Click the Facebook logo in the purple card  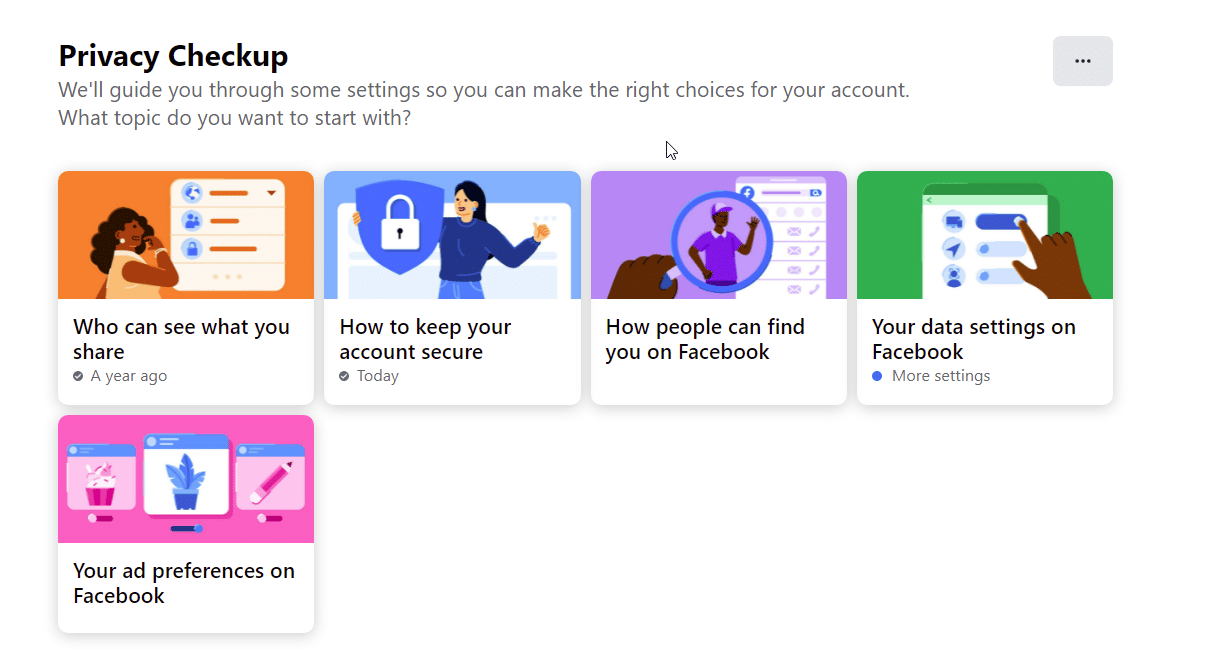pos(747,192)
